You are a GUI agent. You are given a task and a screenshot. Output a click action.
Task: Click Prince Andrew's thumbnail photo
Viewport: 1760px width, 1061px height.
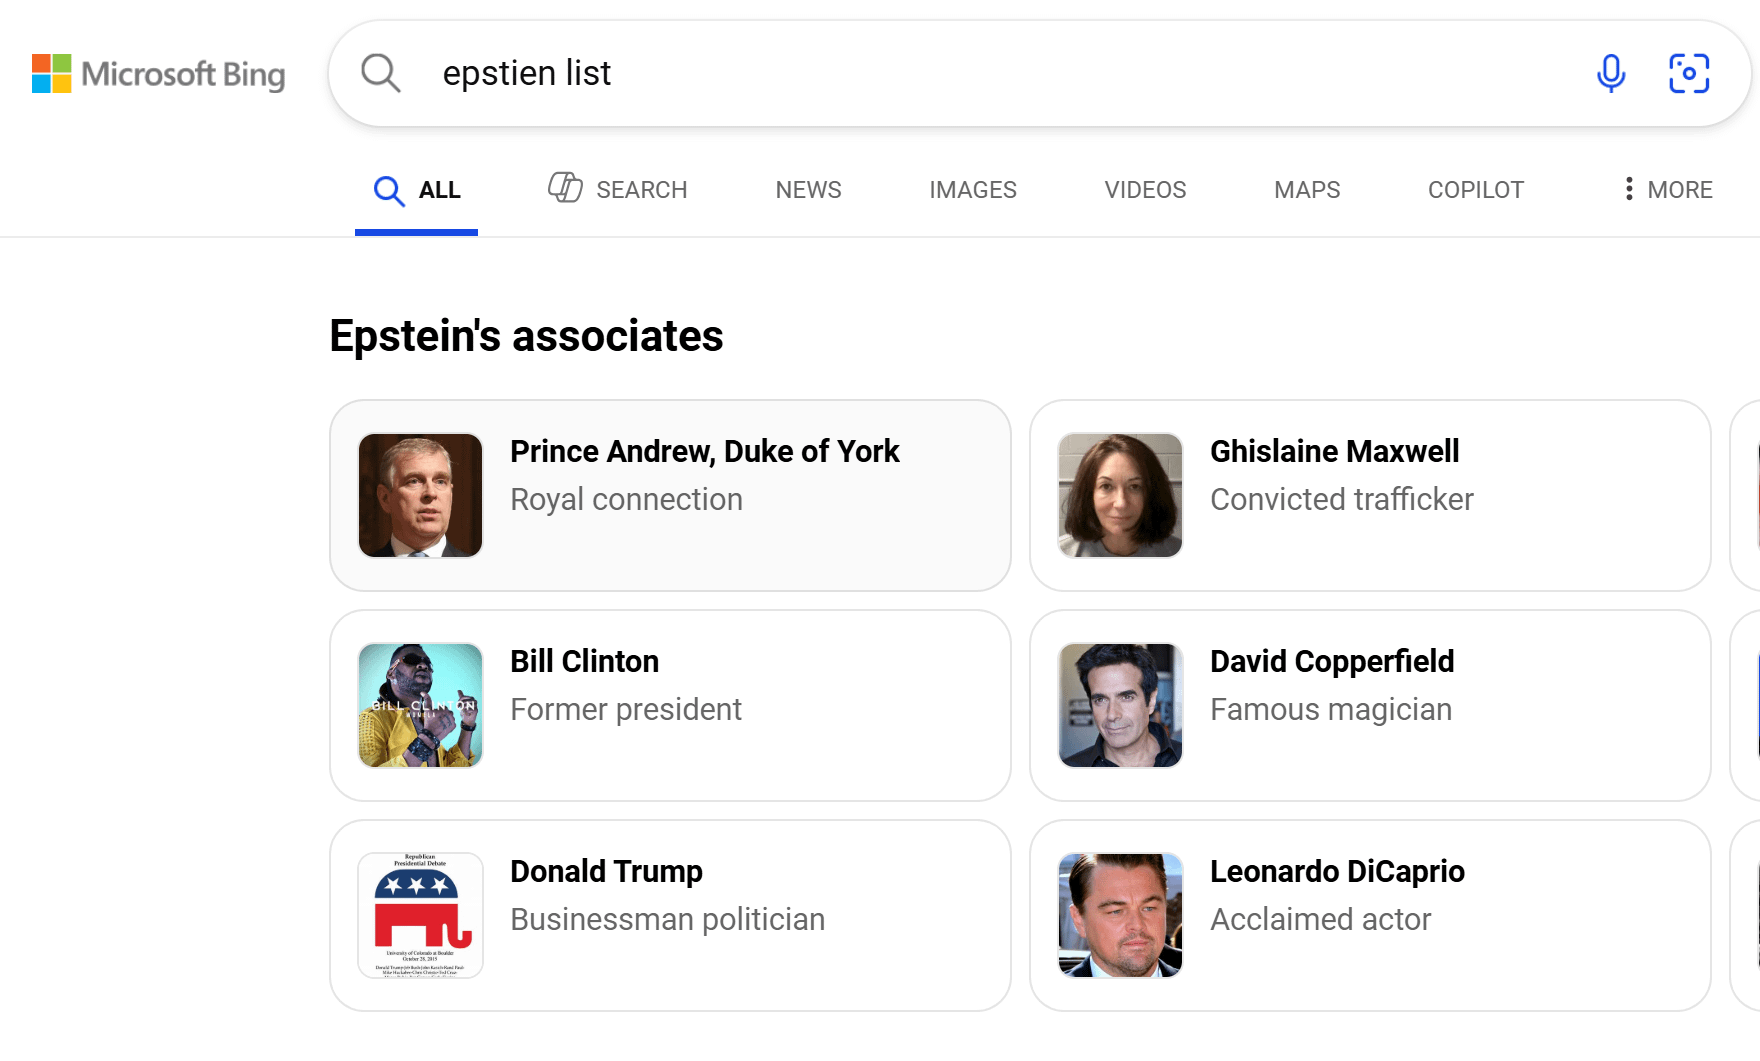tap(420, 495)
